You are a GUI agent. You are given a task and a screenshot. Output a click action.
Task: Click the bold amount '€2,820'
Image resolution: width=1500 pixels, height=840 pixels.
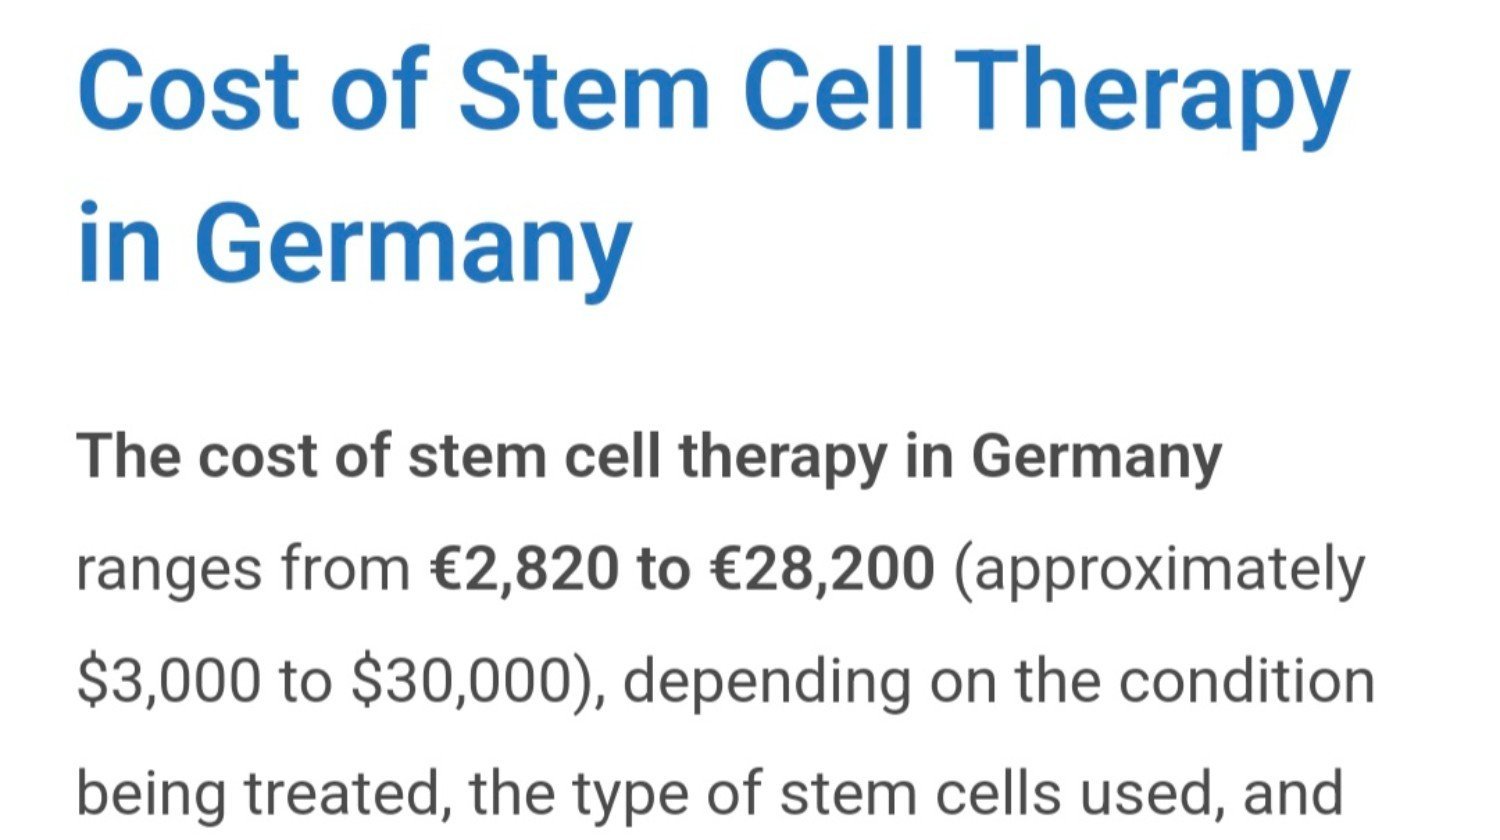coord(524,569)
